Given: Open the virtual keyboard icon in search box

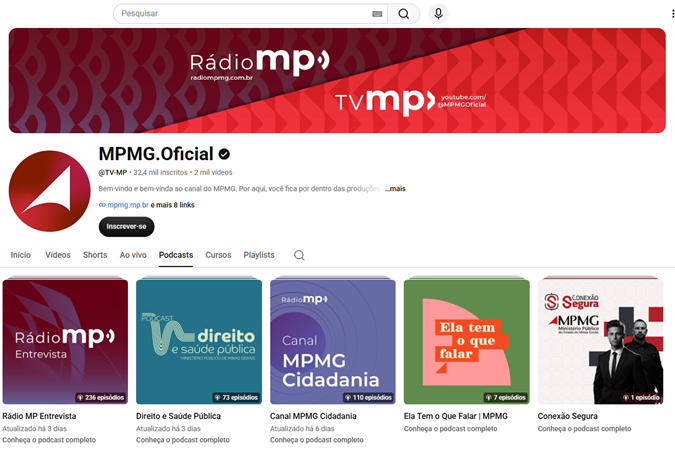Looking at the screenshot, I should pyautogui.click(x=377, y=14).
